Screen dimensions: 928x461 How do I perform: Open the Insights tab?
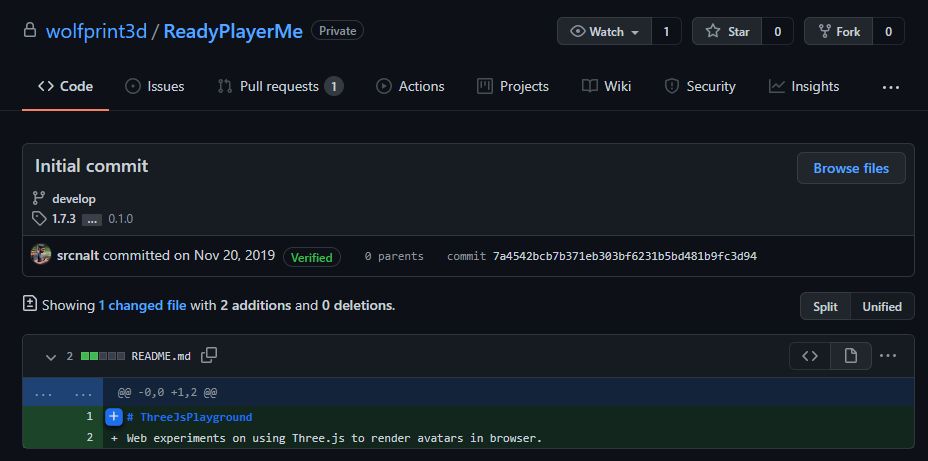point(804,86)
